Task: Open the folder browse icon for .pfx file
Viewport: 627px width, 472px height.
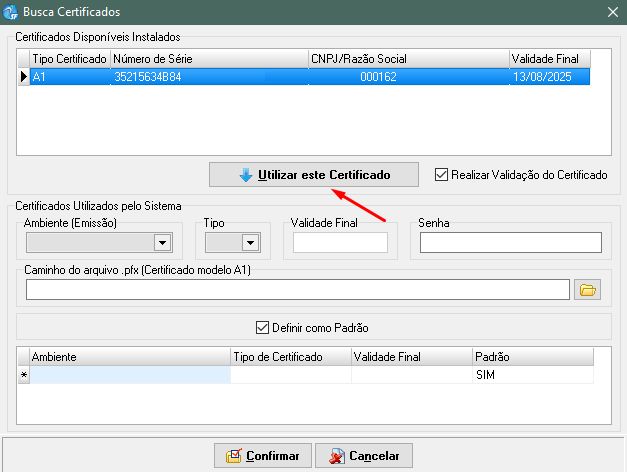Action: [x=588, y=289]
